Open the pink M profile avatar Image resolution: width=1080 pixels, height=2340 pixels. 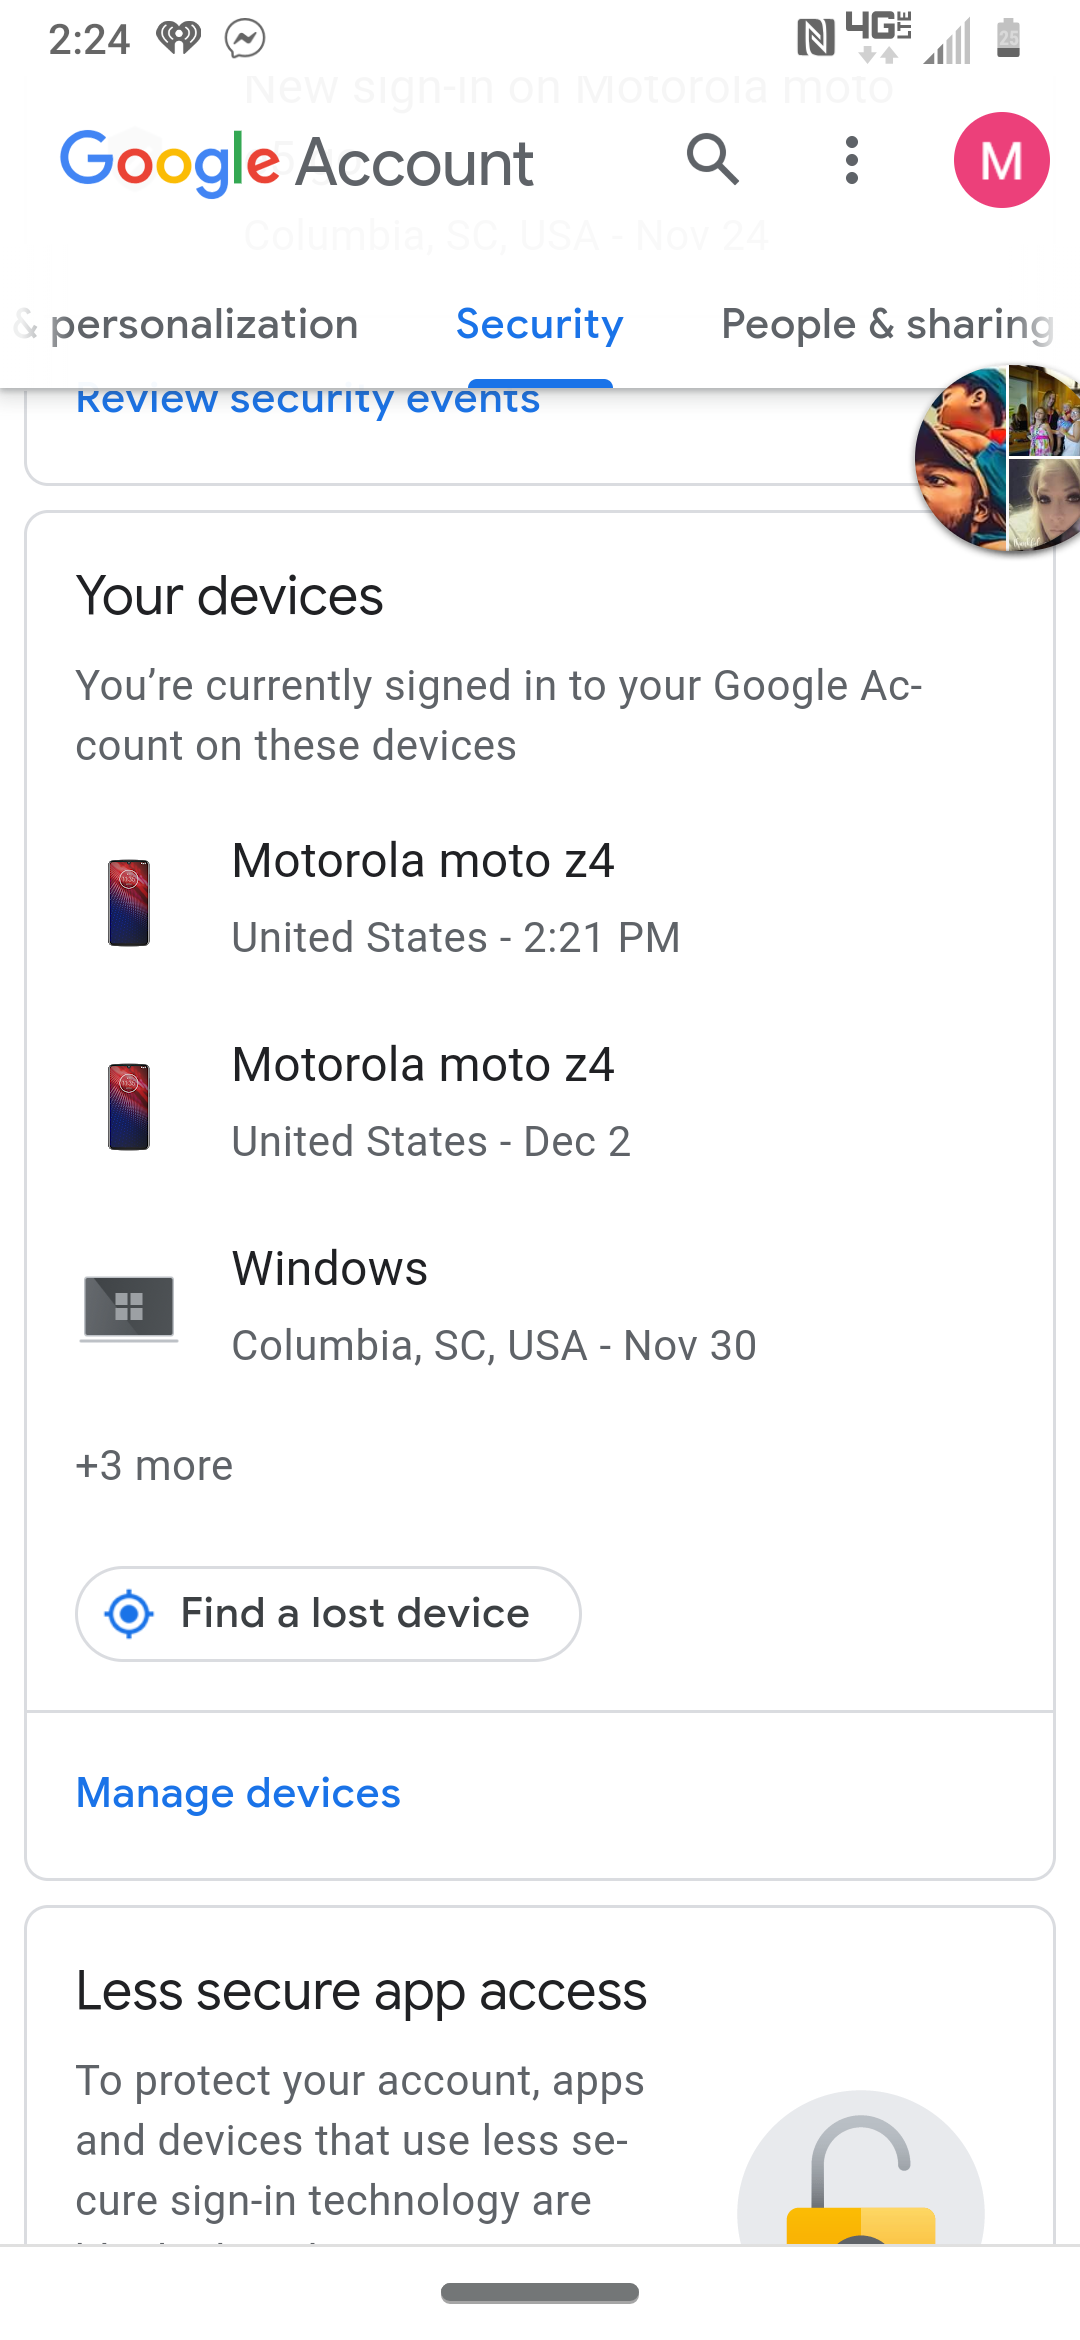(x=1001, y=160)
